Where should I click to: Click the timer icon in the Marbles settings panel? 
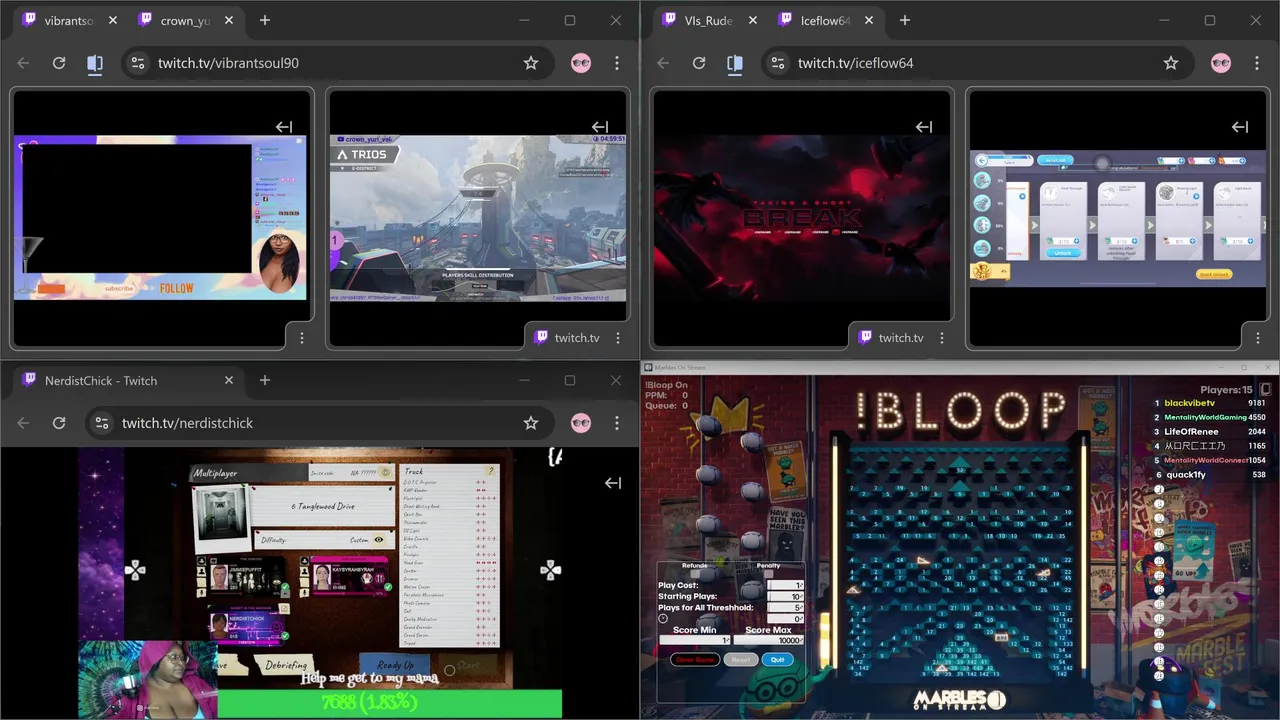[x=663, y=618]
